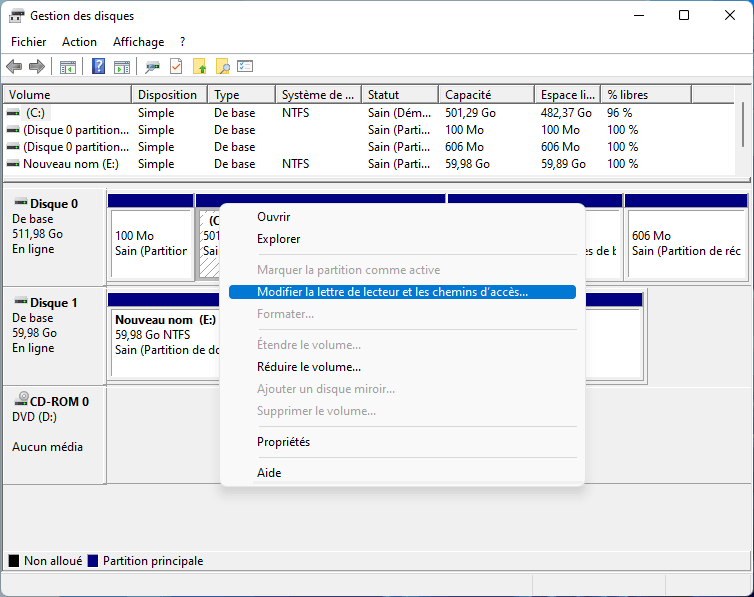Click the folder with magnifier icon
The width and height of the screenshot is (754, 597).
[x=222, y=67]
